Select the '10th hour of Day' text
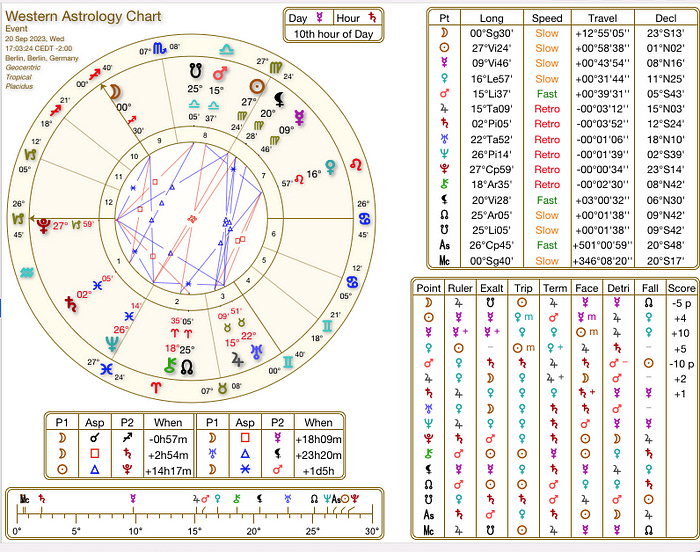Screen dimensions: 700x552 tap(333, 34)
